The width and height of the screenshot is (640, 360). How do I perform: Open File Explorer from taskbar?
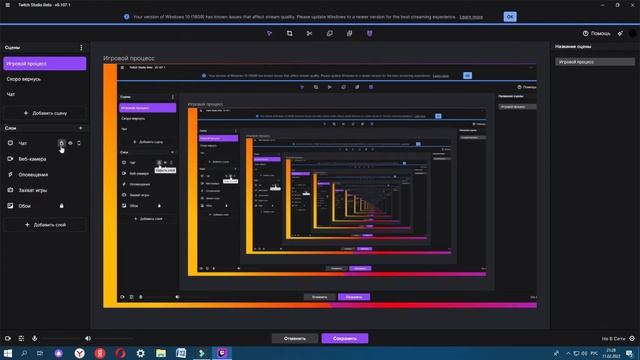pyautogui.click(x=161, y=353)
